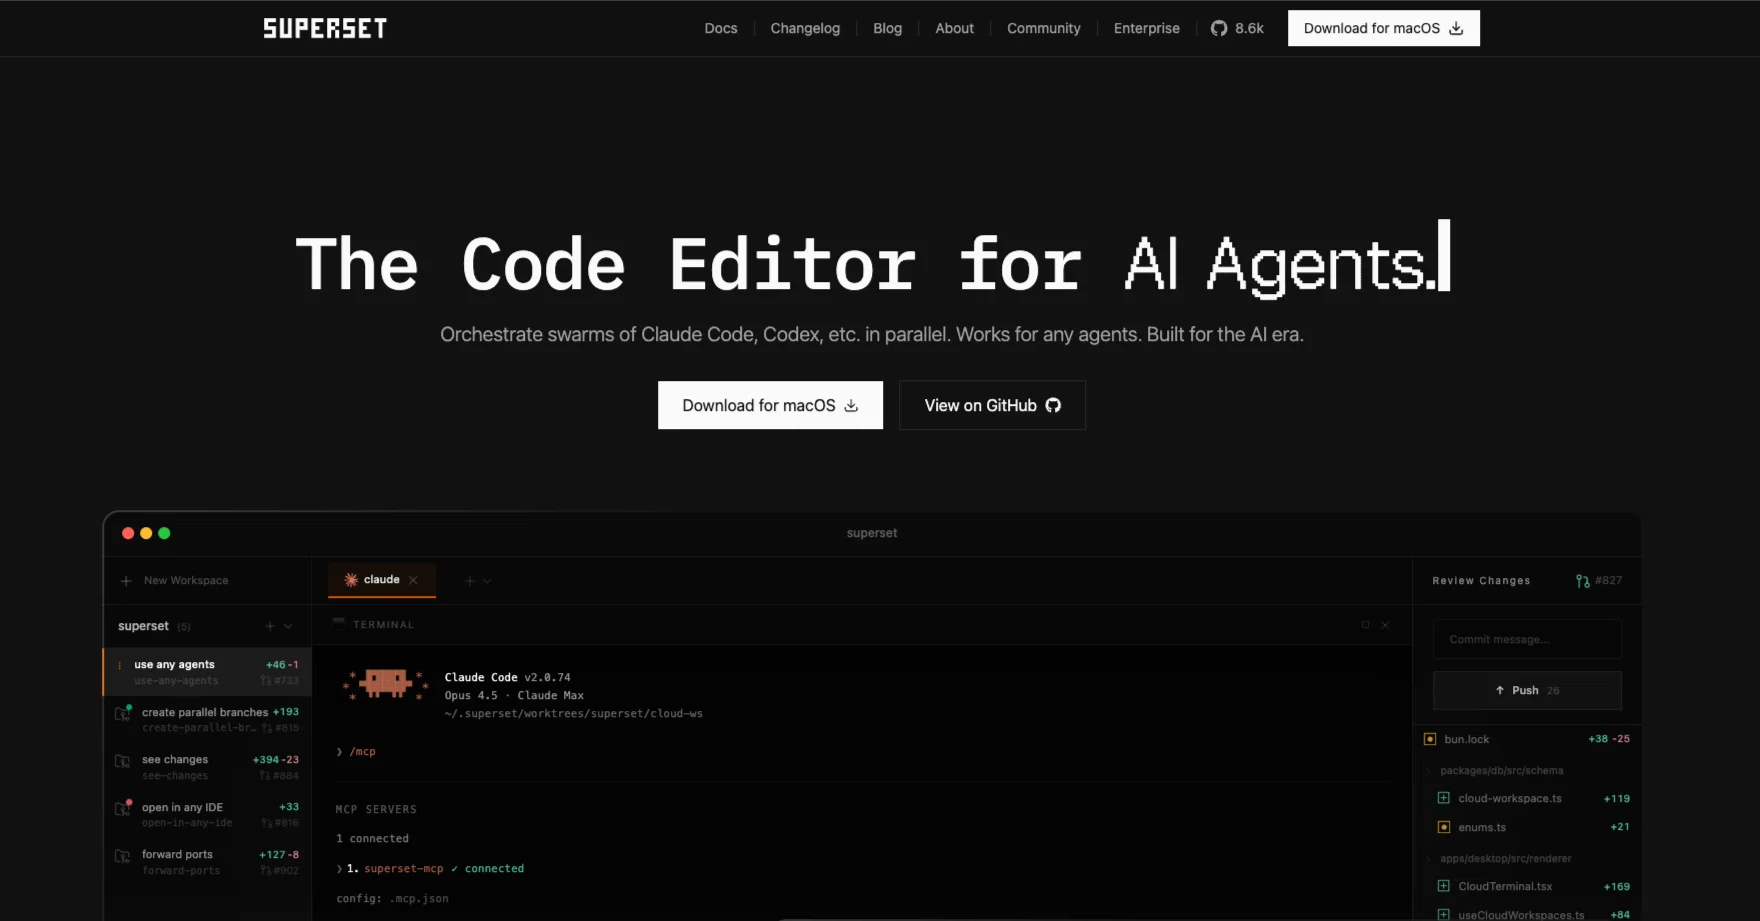Click the Superset logo in the header

point(325,28)
